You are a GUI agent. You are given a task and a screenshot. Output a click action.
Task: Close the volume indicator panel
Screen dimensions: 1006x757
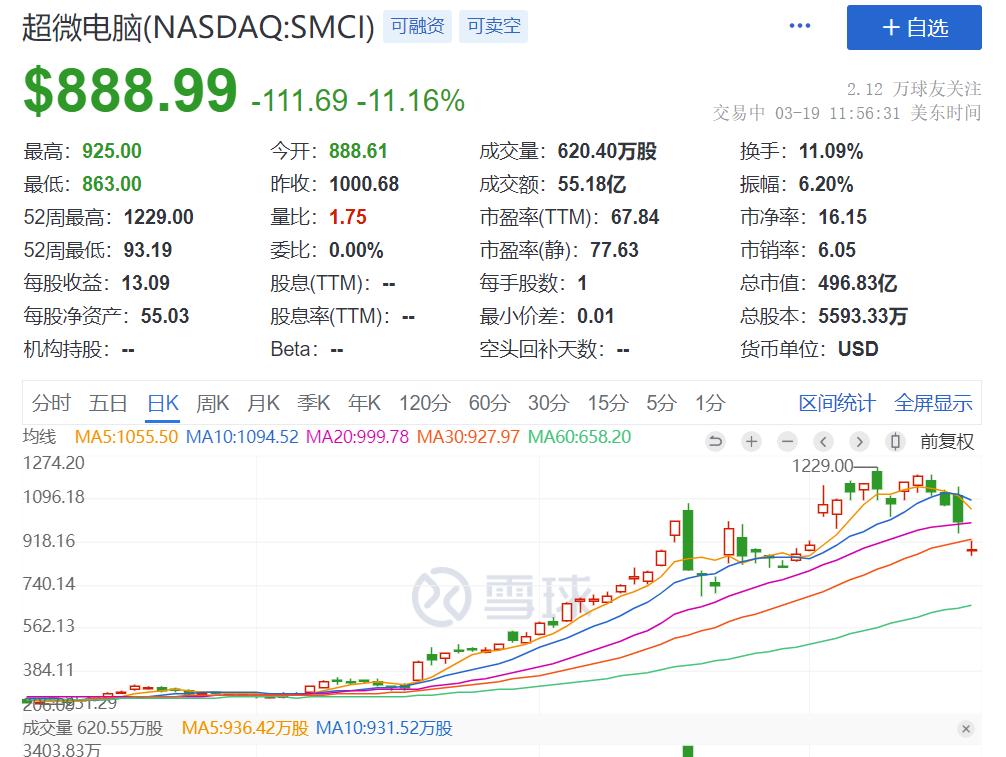click(x=965, y=729)
